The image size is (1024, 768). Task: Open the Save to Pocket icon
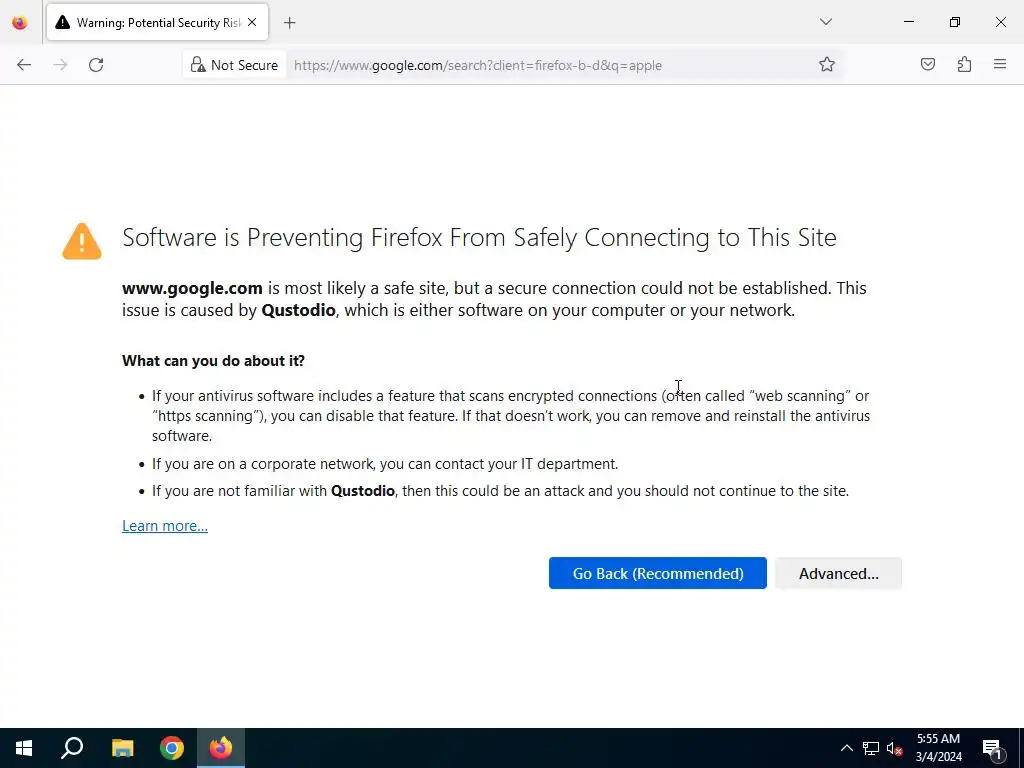928,65
